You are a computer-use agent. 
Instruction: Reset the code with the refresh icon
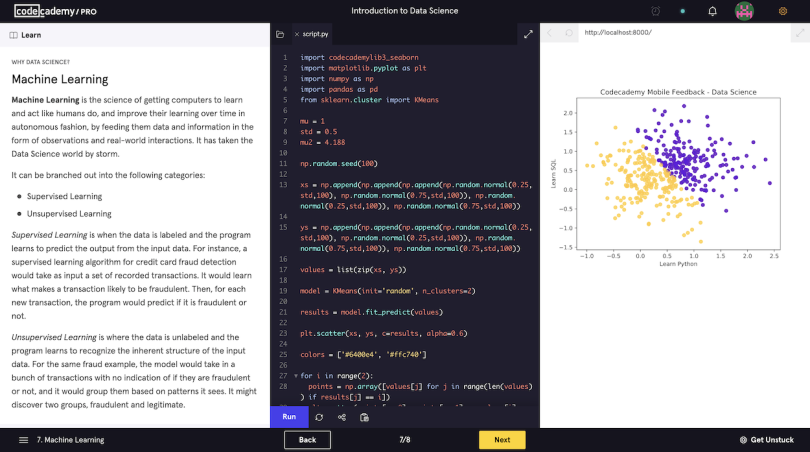pyautogui.click(x=319, y=417)
